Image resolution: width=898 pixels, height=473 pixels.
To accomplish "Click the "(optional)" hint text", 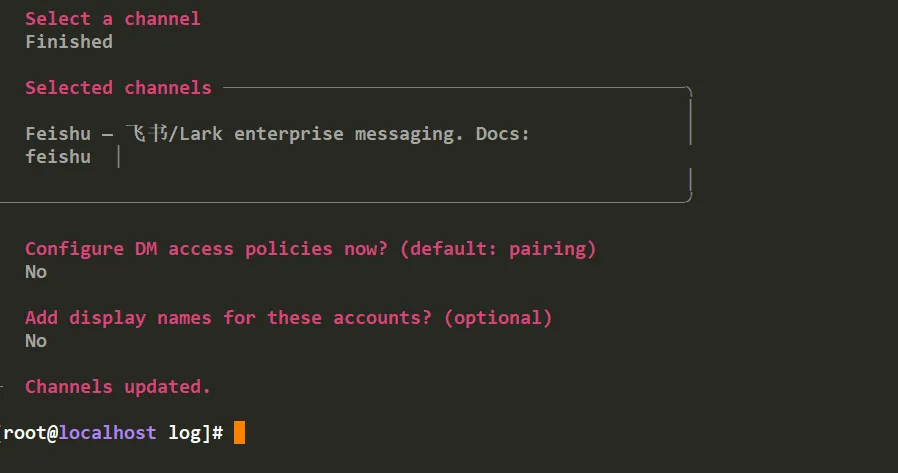I will tap(497, 318).
